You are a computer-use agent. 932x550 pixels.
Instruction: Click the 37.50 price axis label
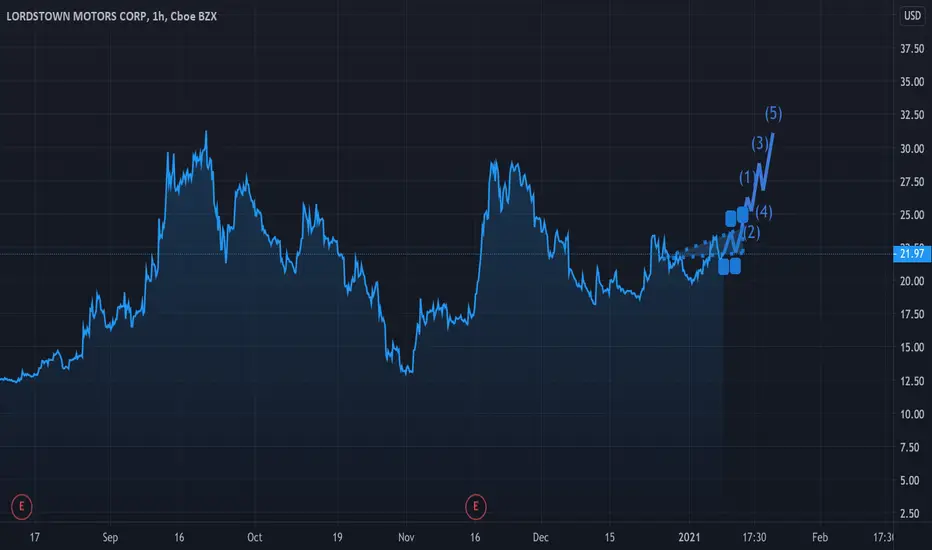(912, 49)
